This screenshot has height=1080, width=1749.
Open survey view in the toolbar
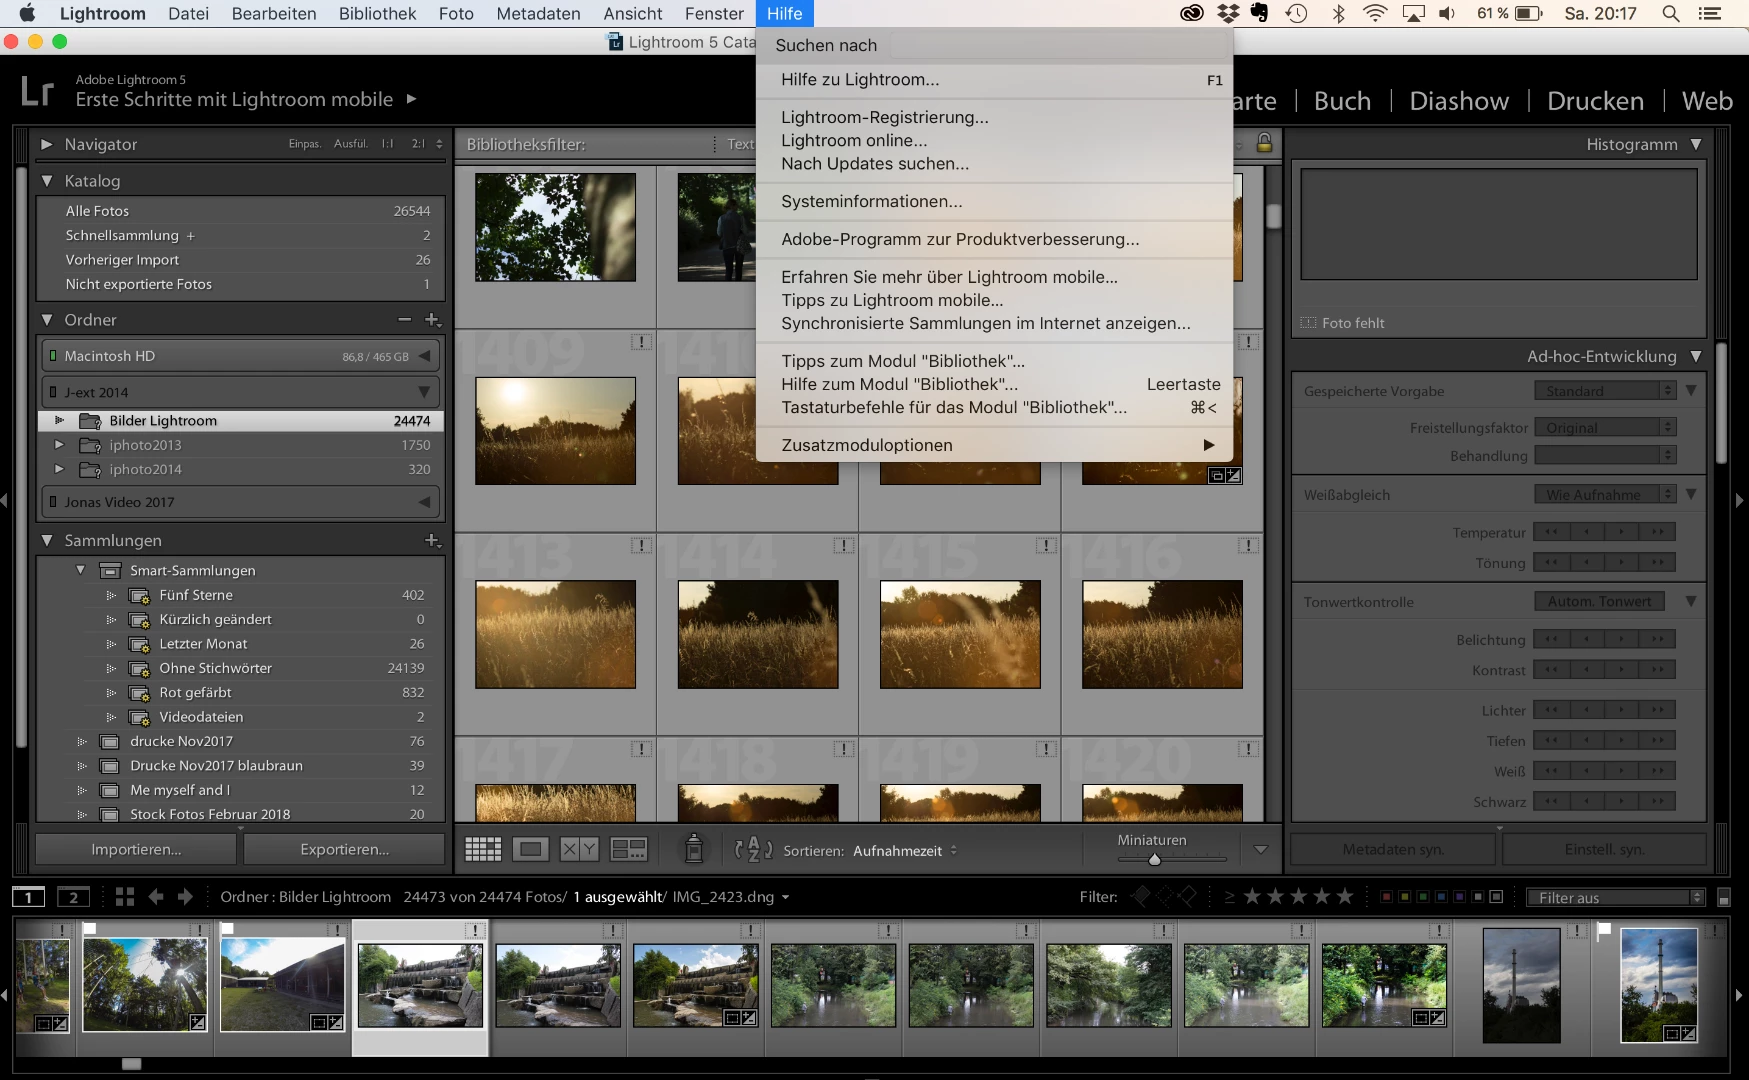(629, 850)
